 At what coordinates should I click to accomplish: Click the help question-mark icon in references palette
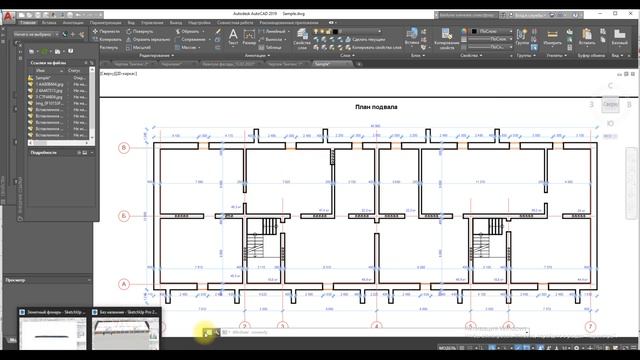(70, 51)
